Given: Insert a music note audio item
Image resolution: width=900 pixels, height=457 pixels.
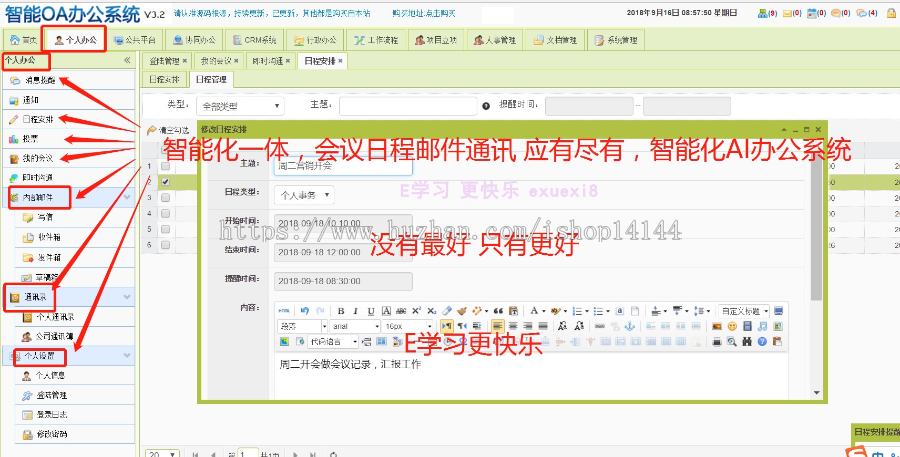Looking at the screenshot, I should 762,326.
